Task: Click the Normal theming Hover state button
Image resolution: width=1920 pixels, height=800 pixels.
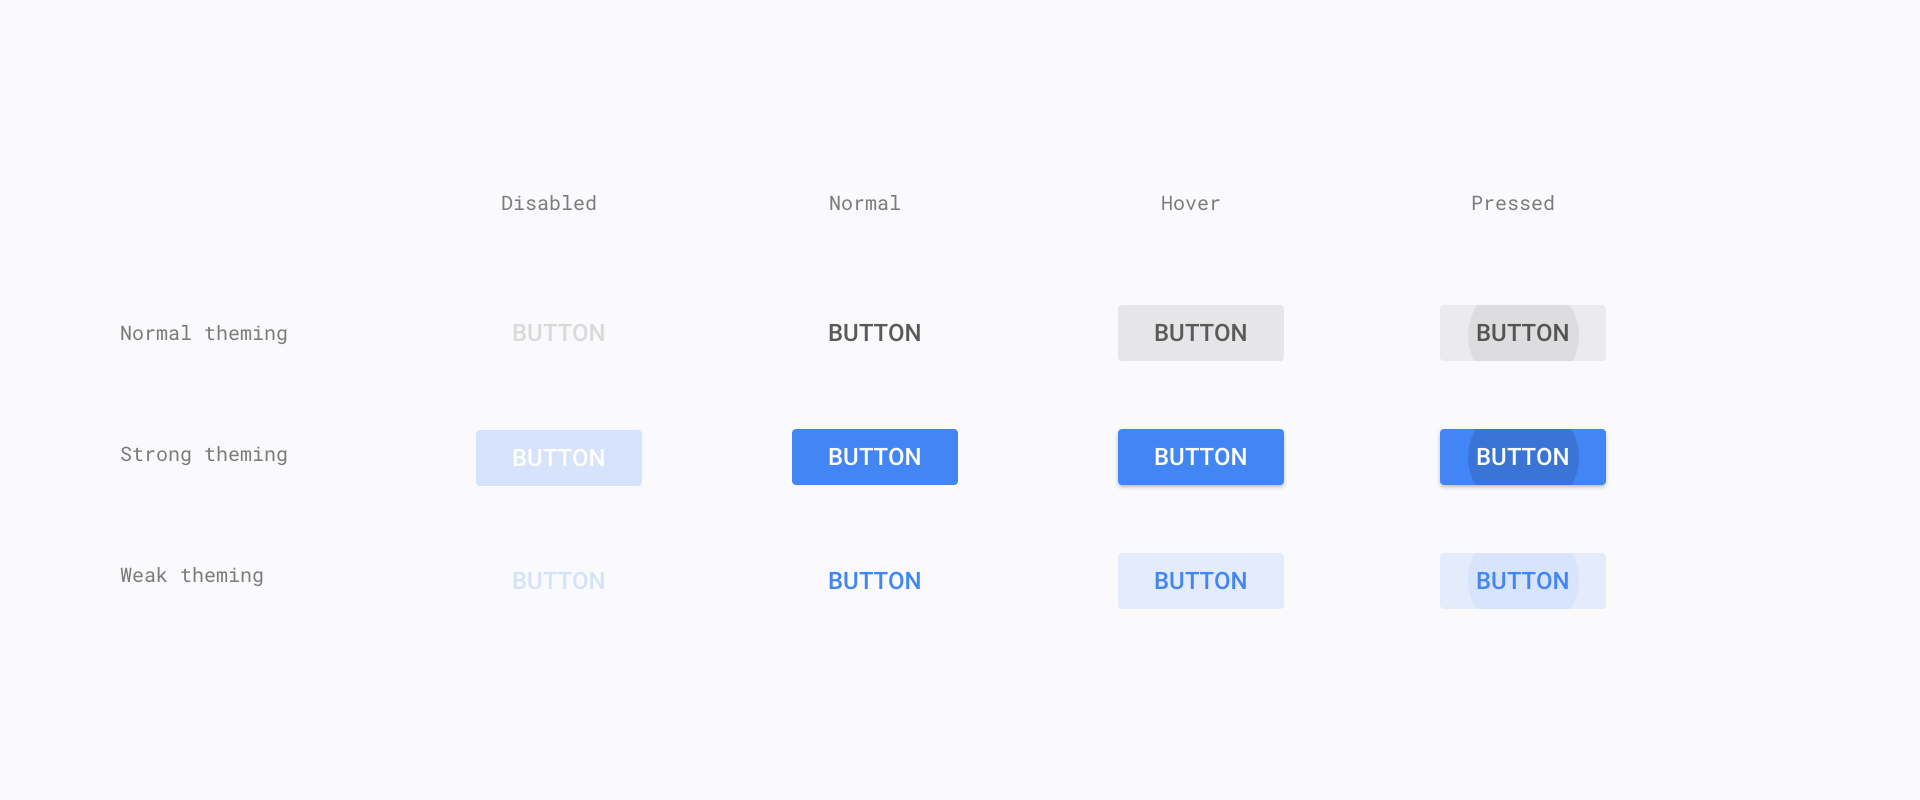Action: tap(1200, 333)
